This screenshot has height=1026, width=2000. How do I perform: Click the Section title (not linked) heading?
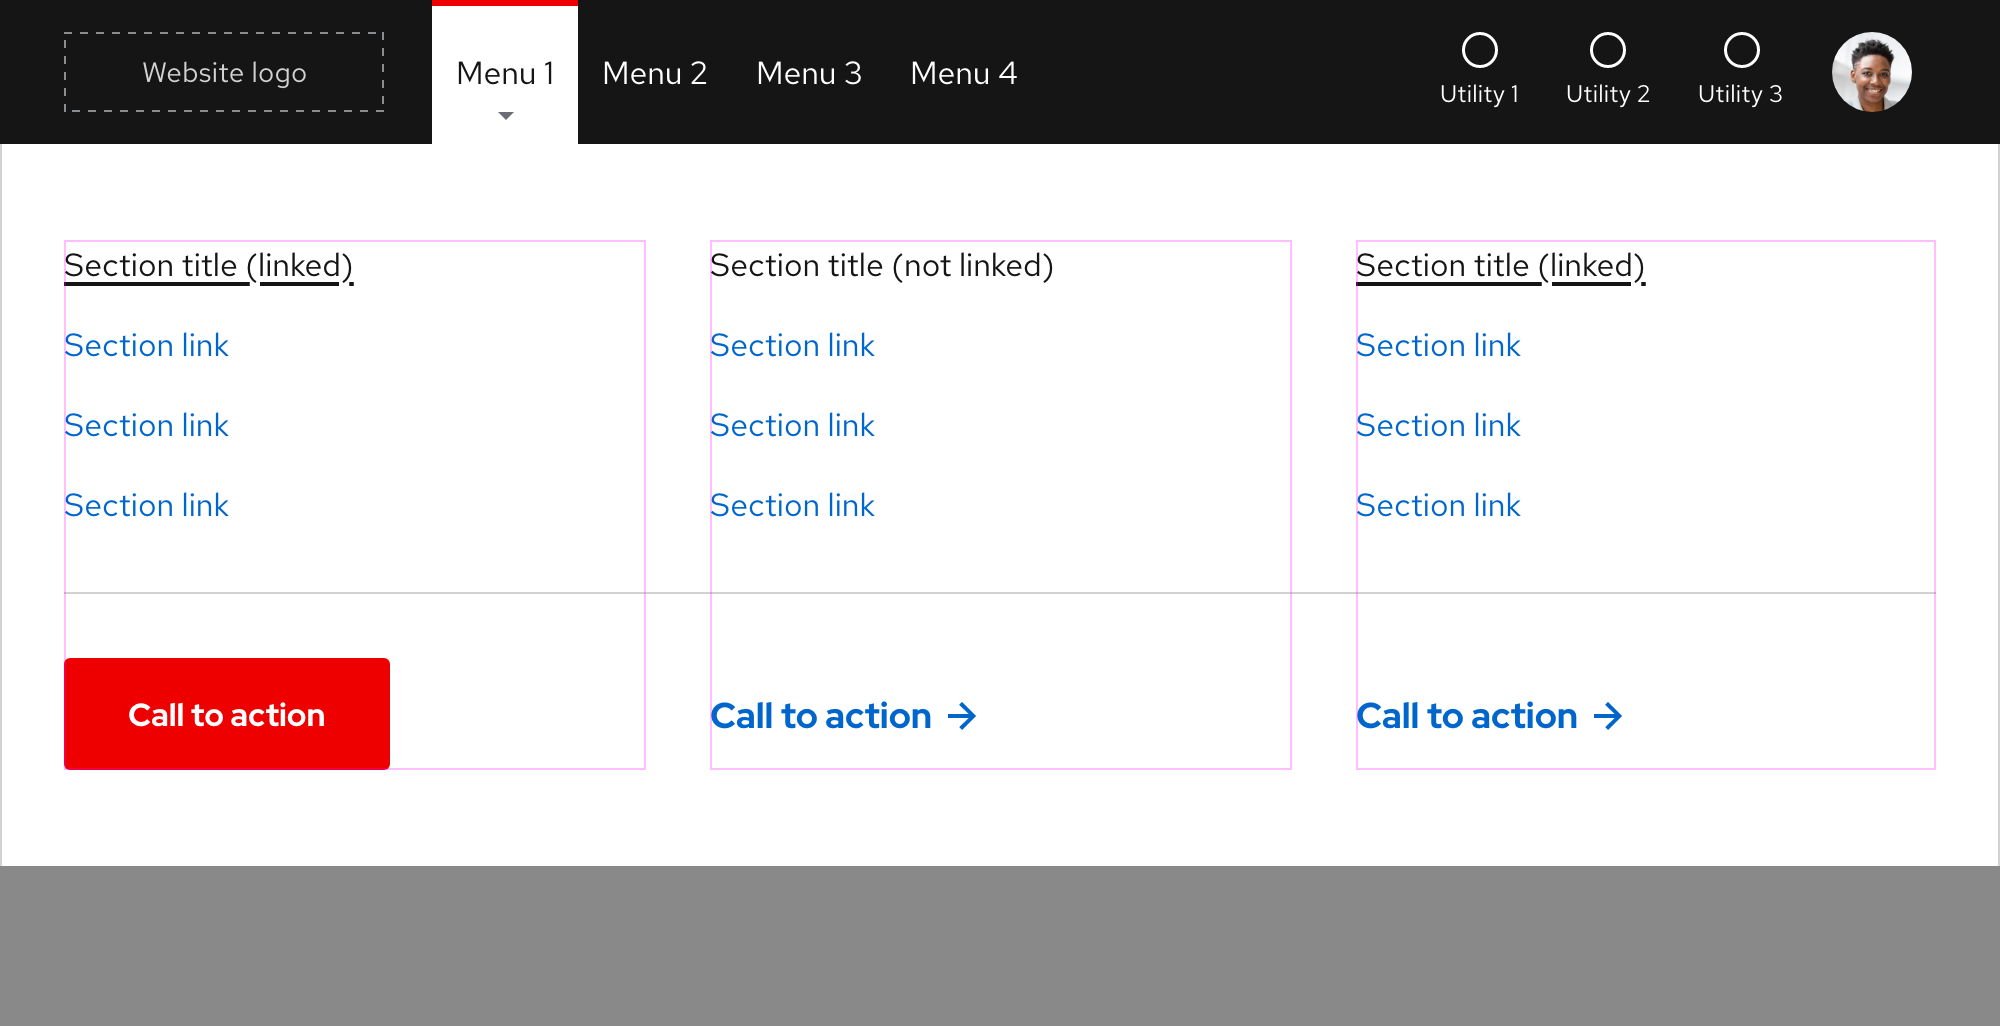point(882,265)
